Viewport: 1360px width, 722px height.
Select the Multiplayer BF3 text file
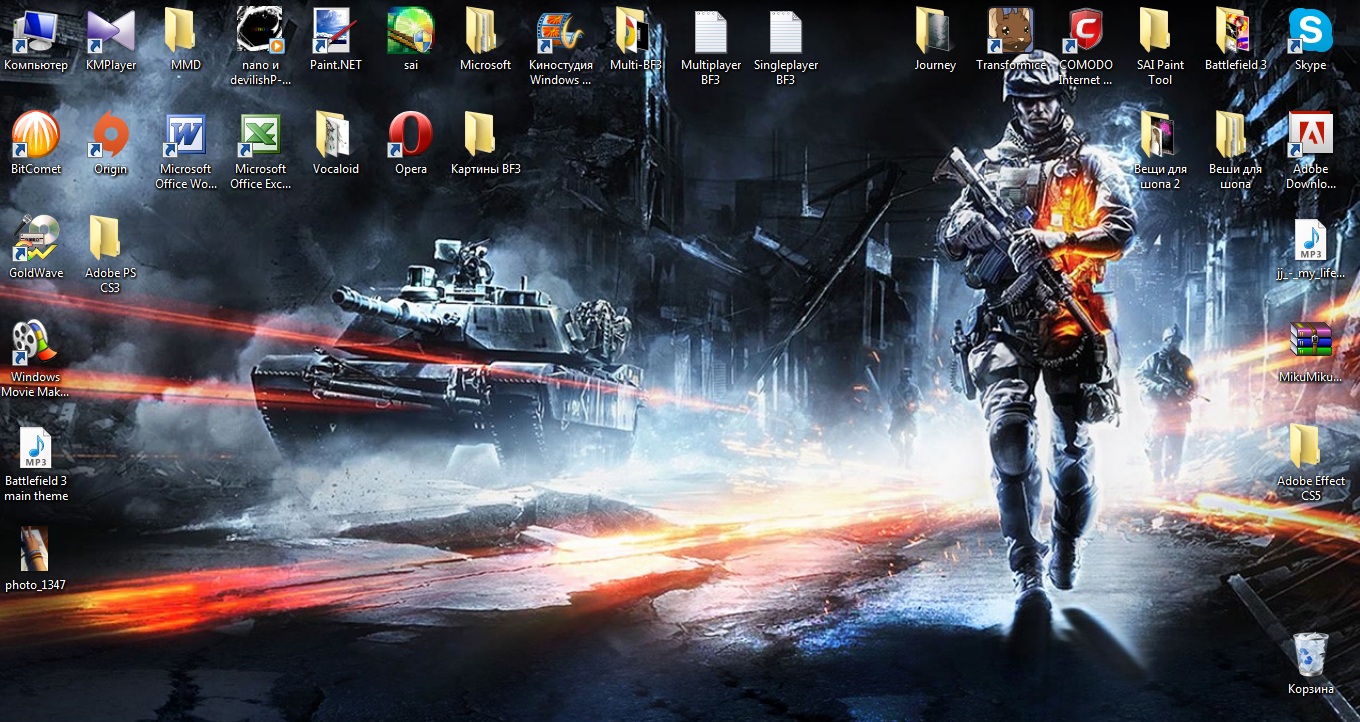710,32
